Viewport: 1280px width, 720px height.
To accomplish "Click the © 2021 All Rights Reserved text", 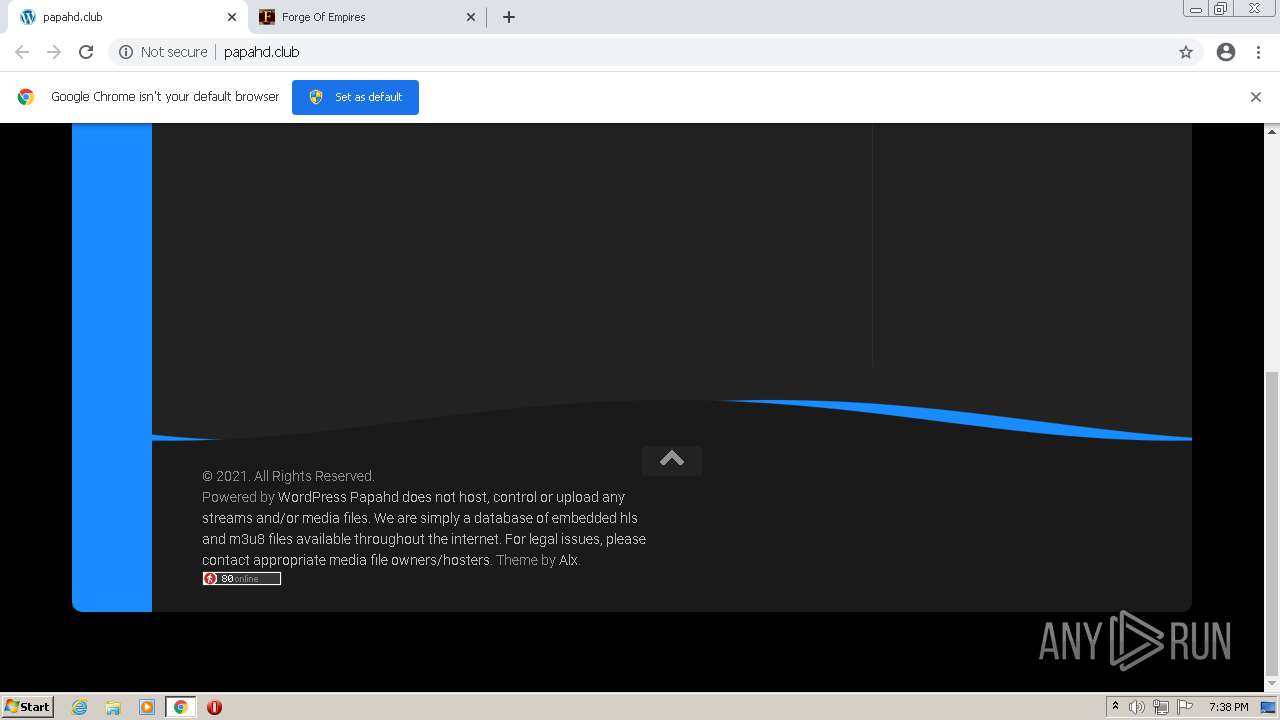I will click(288, 476).
